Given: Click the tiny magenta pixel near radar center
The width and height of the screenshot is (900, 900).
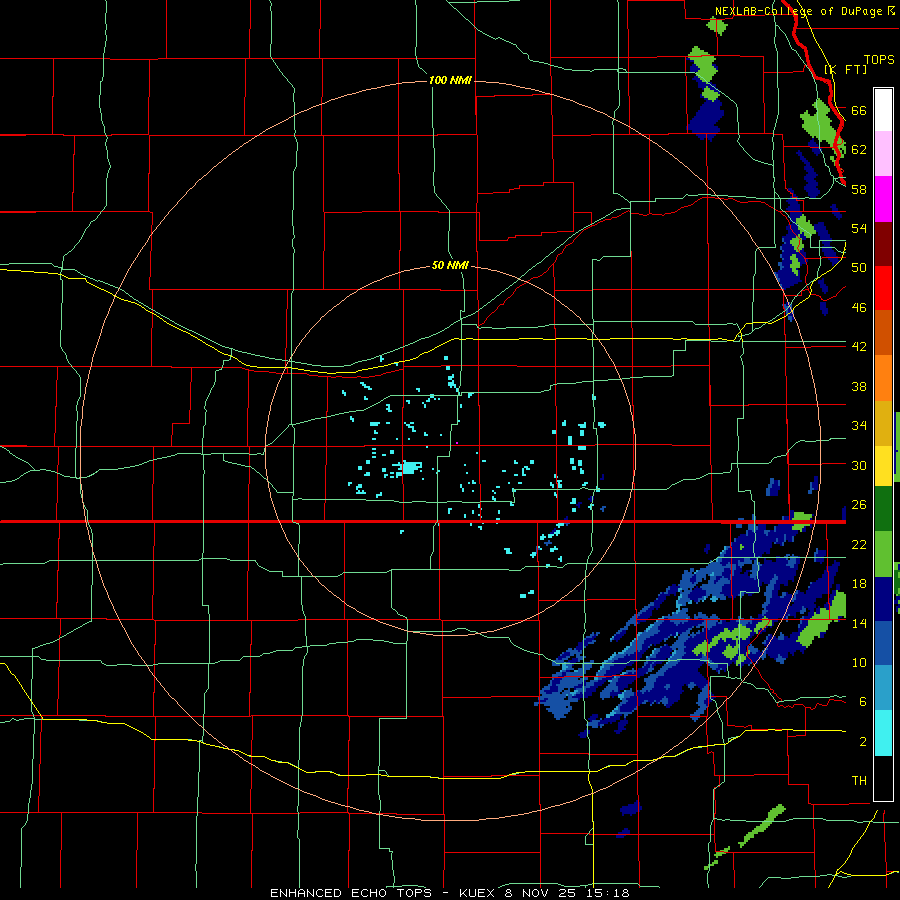Looking at the screenshot, I should (x=456, y=443).
